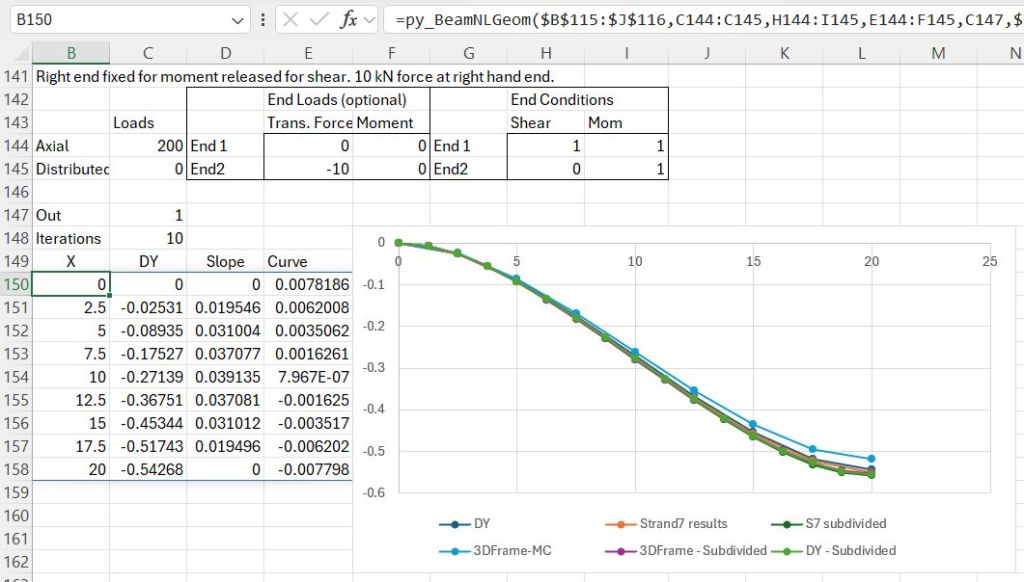Click the 3DFrame-MC legend entry

490,550
